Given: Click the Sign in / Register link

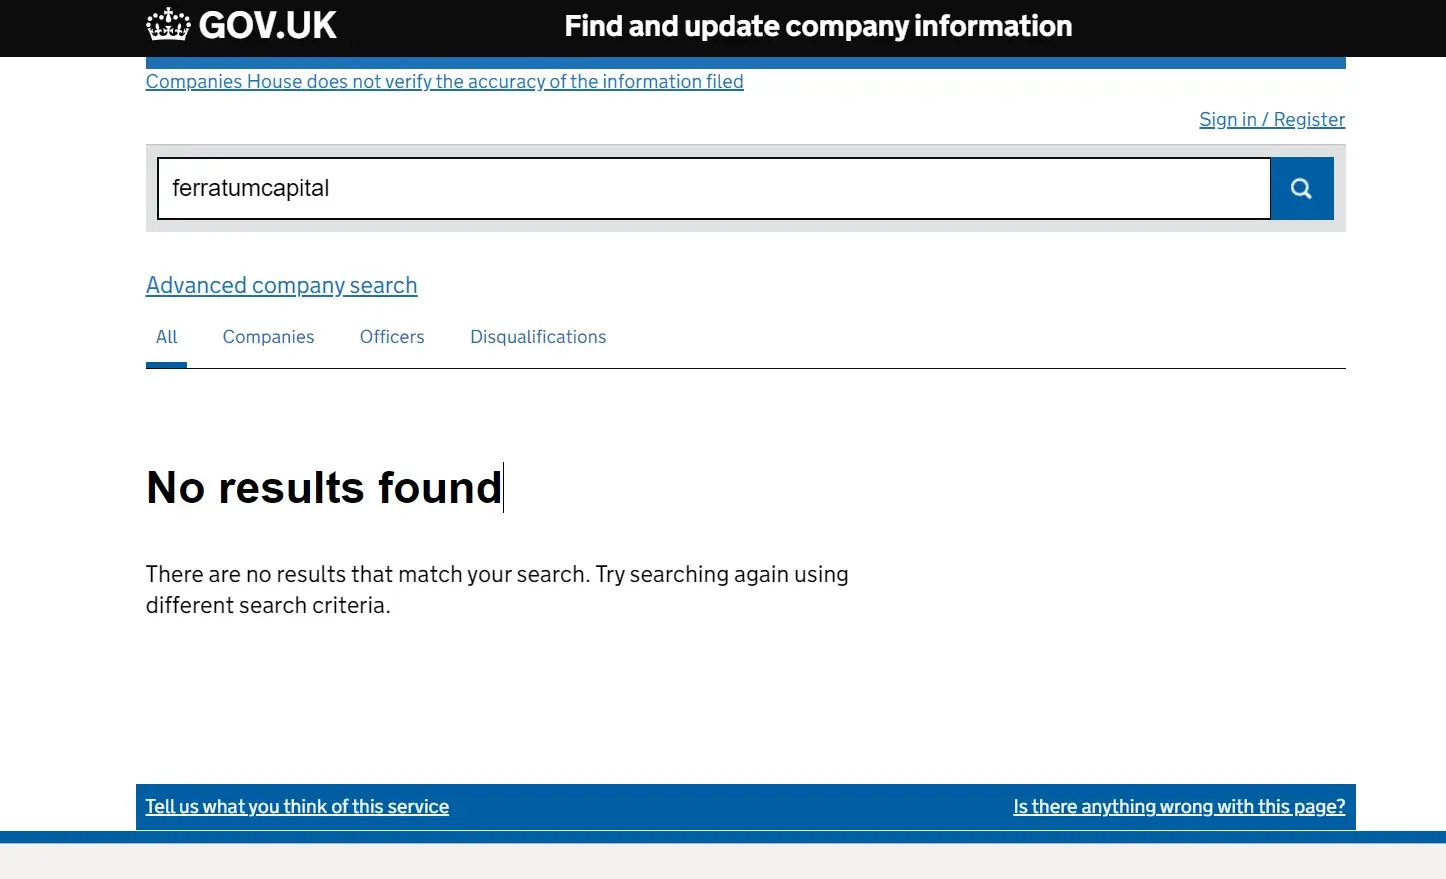Looking at the screenshot, I should click(x=1272, y=119).
